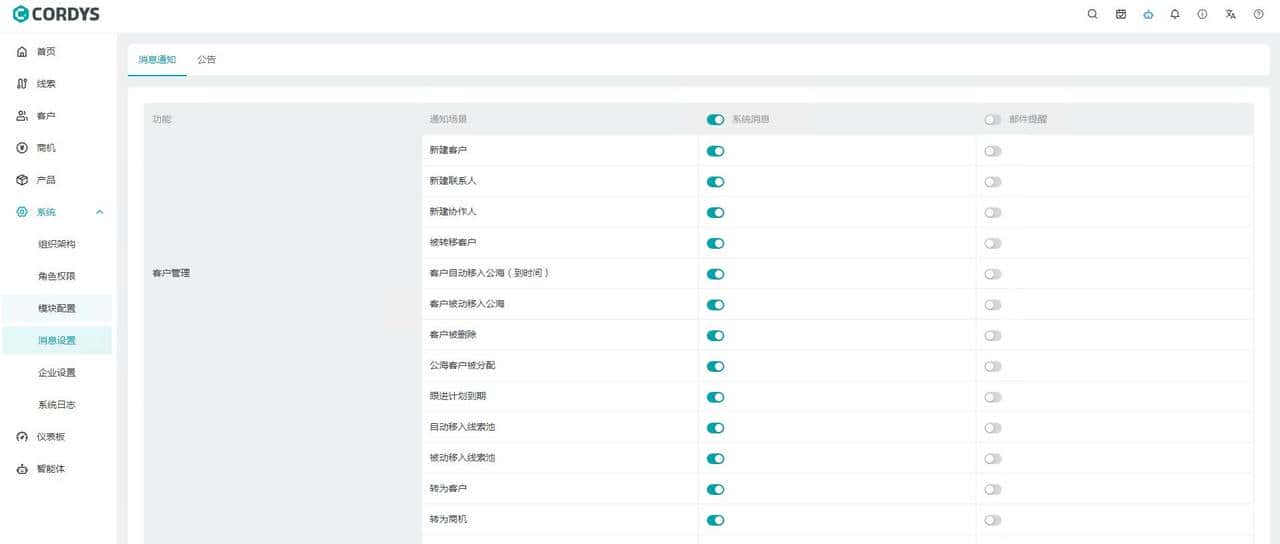This screenshot has height=544, width=1280.
Task: Click the 功能 column header
Action: tap(162, 119)
